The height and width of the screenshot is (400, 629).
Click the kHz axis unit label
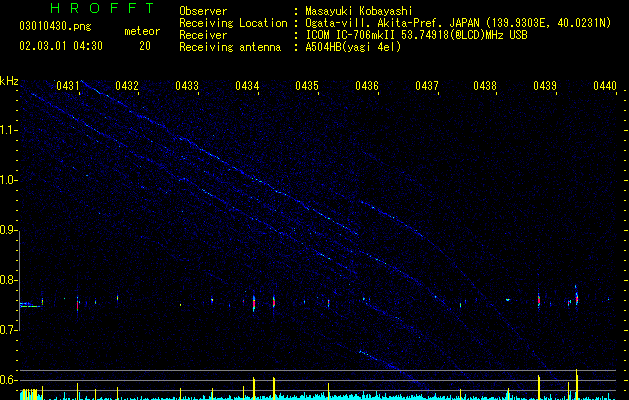9,81
